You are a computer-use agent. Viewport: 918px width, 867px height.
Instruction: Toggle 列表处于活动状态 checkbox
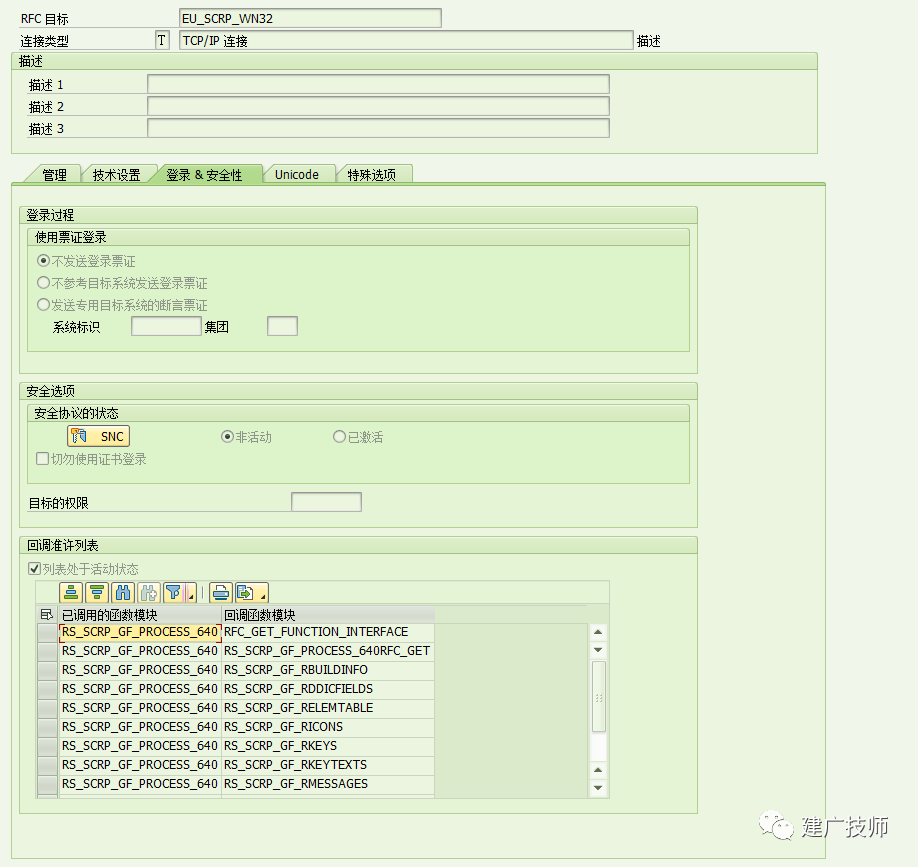point(35,568)
